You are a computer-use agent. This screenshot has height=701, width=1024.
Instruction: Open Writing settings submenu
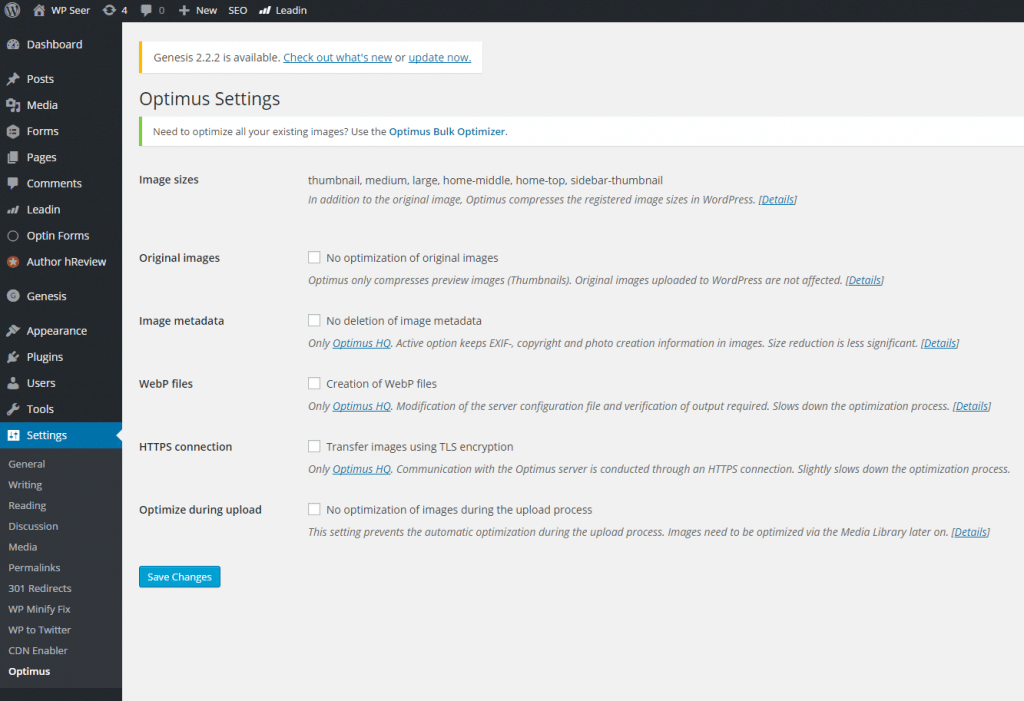coord(25,485)
